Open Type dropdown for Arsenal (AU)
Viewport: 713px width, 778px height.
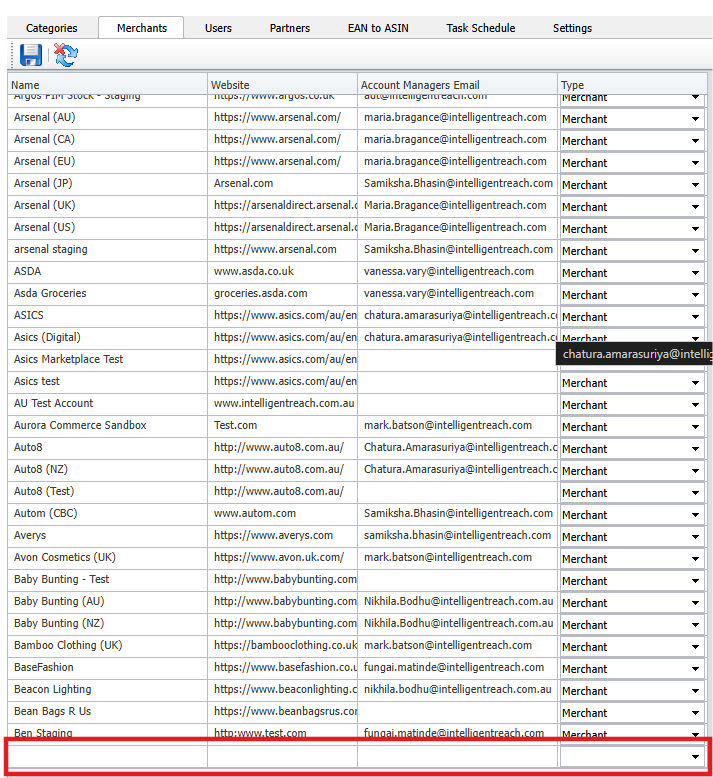coord(695,119)
